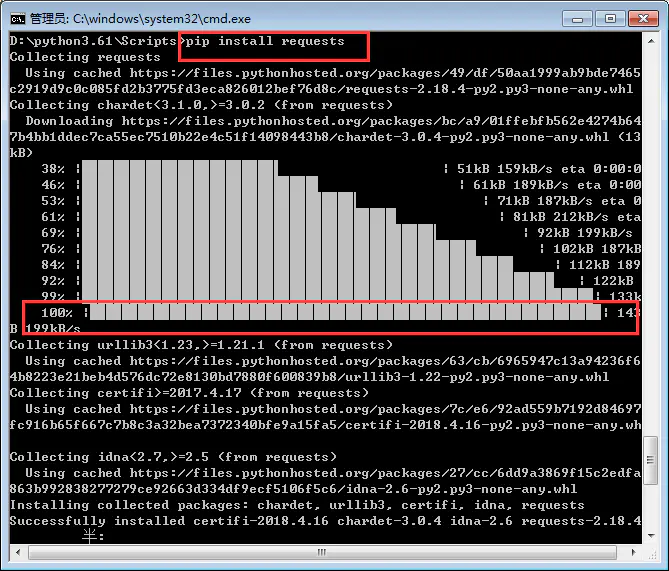Click the 'pip install requests' command text
Image resolution: width=669 pixels, height=571 pixels.
pyautogui.click(x=265, y=41)
